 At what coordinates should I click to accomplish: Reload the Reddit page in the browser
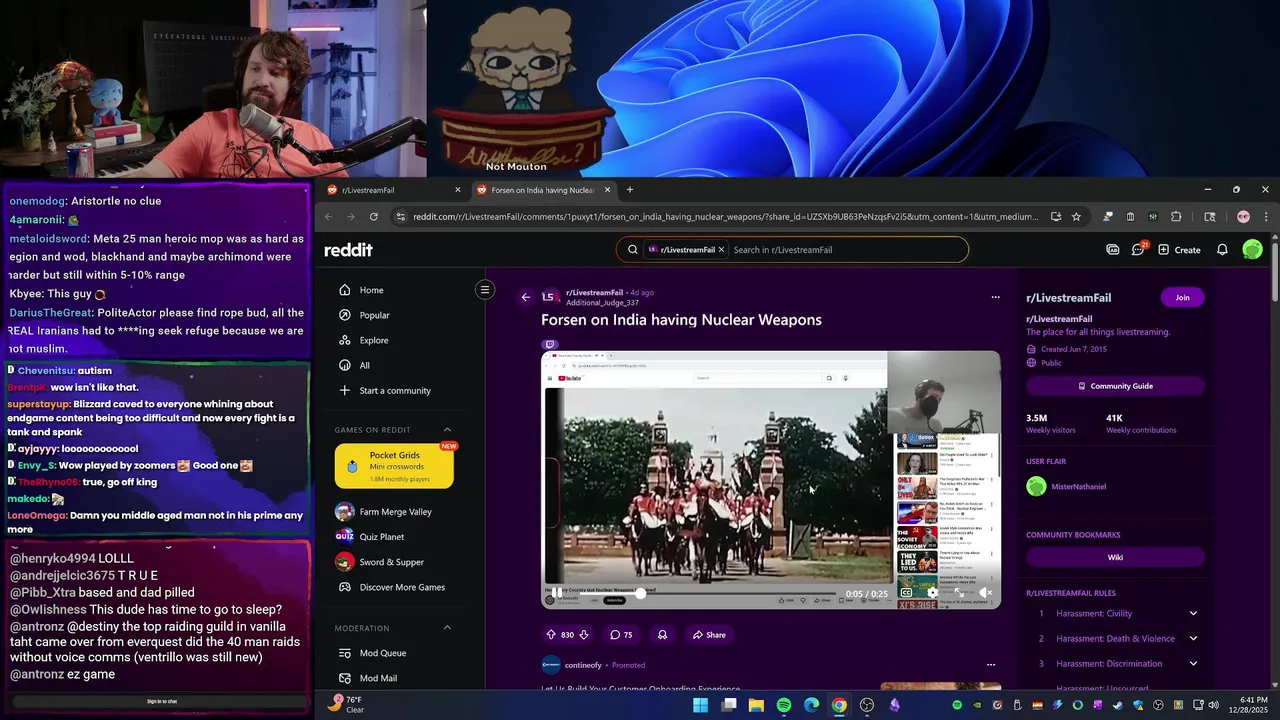(x=374, y=216)
